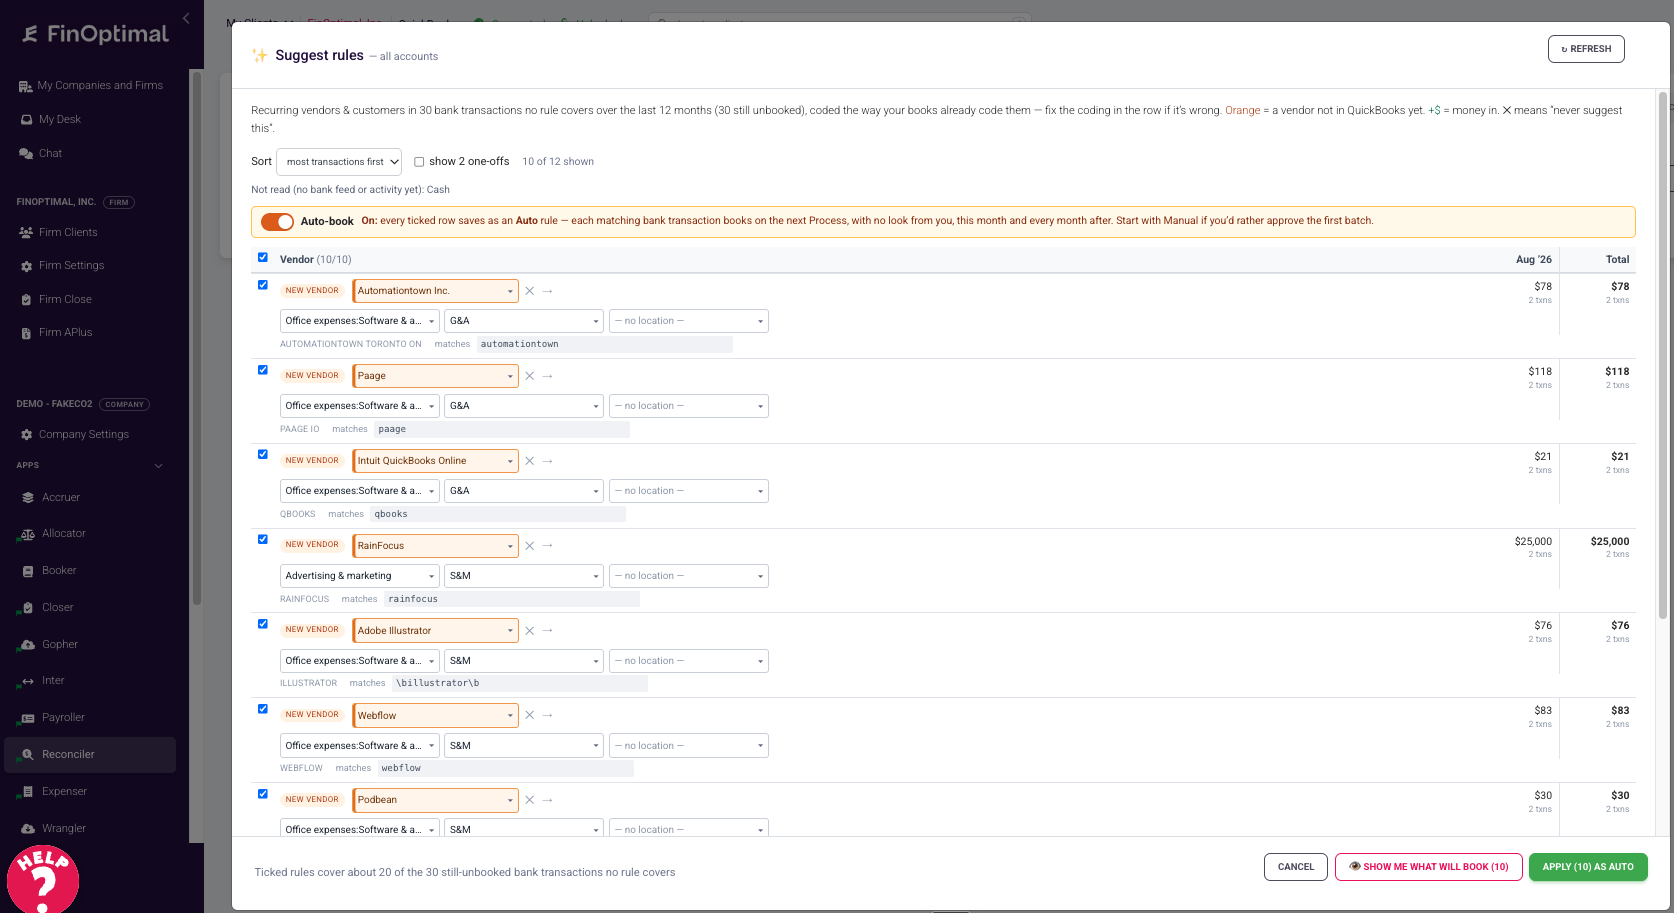The height and width of the screenshot is (913, 1674).
Task: Click Show Me What Will Book (10)
Action: 1429,867
